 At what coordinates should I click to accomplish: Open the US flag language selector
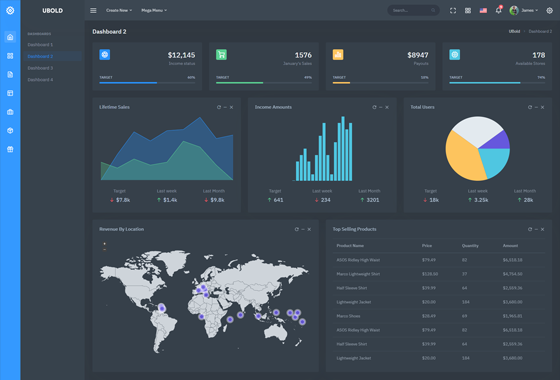point(483,10)
